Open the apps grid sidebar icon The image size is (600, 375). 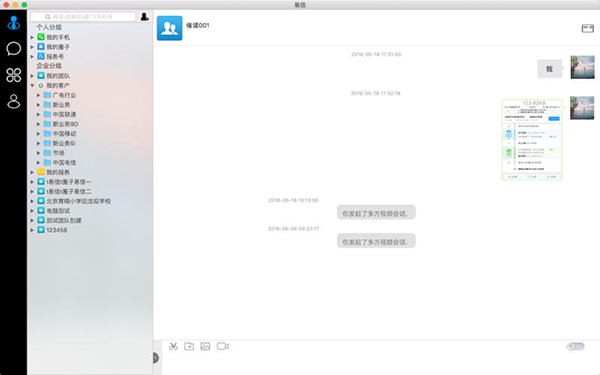click(13, 75)
